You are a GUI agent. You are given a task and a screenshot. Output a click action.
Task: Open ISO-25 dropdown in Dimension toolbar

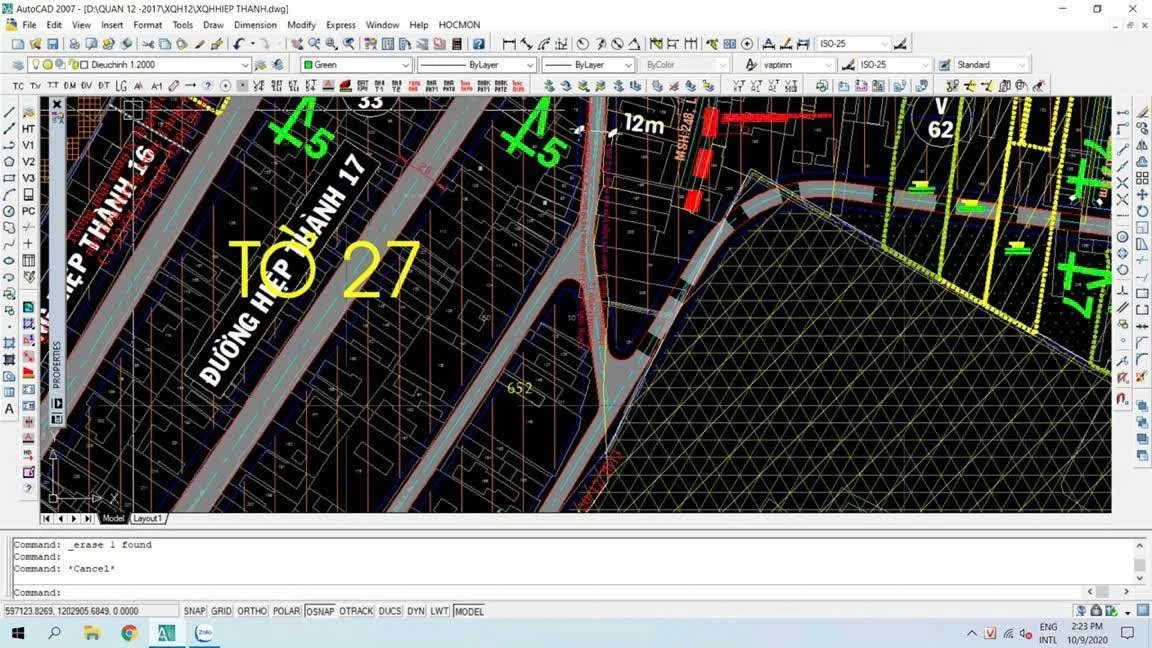854,44
